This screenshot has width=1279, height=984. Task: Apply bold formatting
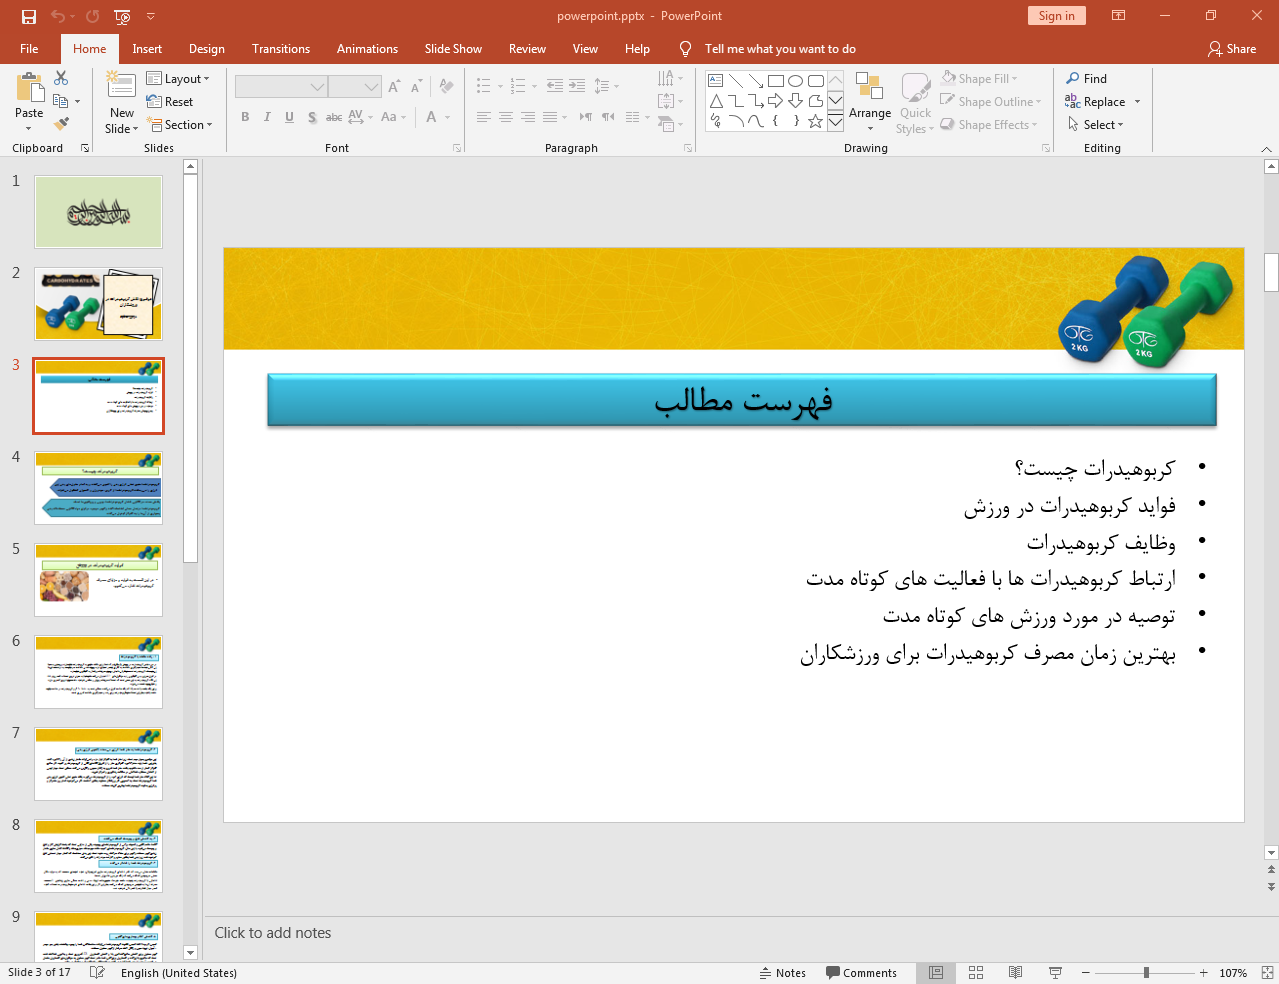[244, 117]
